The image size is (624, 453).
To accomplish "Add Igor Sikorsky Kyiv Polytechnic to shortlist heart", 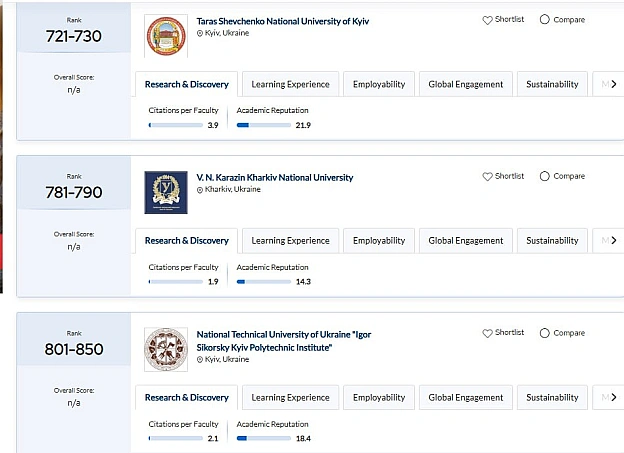I will pyautogui.click(x=488, y=333).
